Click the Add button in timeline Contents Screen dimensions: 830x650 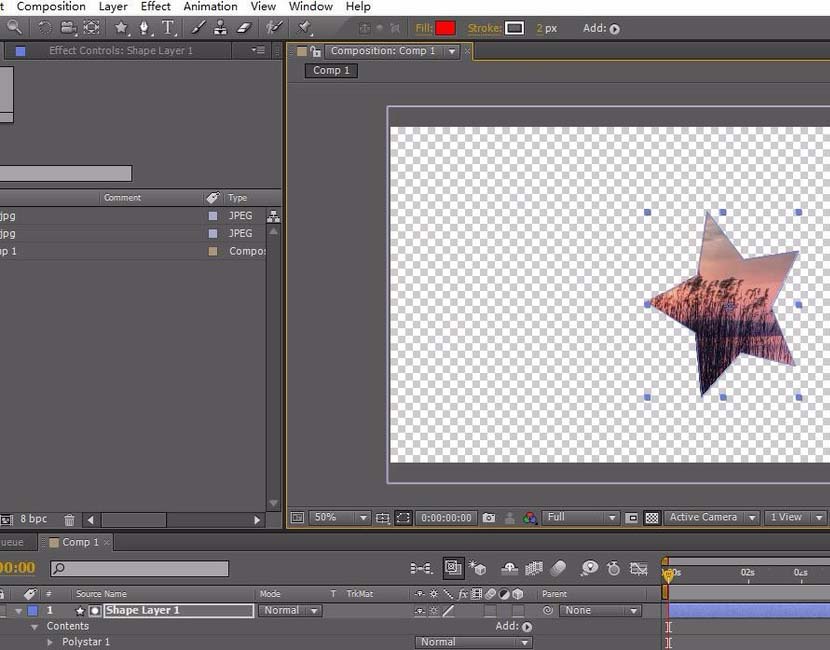tap(526, 627)
